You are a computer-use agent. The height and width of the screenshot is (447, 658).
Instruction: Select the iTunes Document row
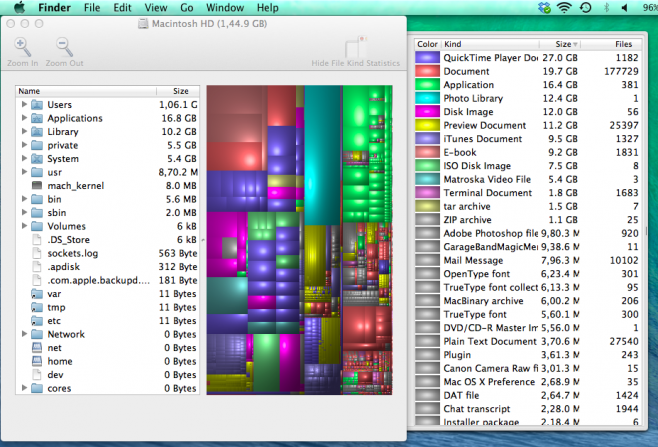pos(528,139)
